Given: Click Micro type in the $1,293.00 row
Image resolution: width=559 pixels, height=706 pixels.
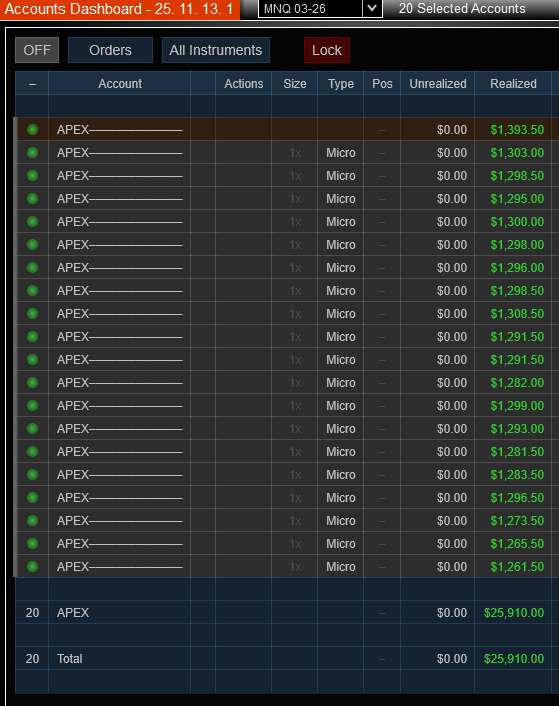Looking at the screenshot, I should tap(341, 429).
